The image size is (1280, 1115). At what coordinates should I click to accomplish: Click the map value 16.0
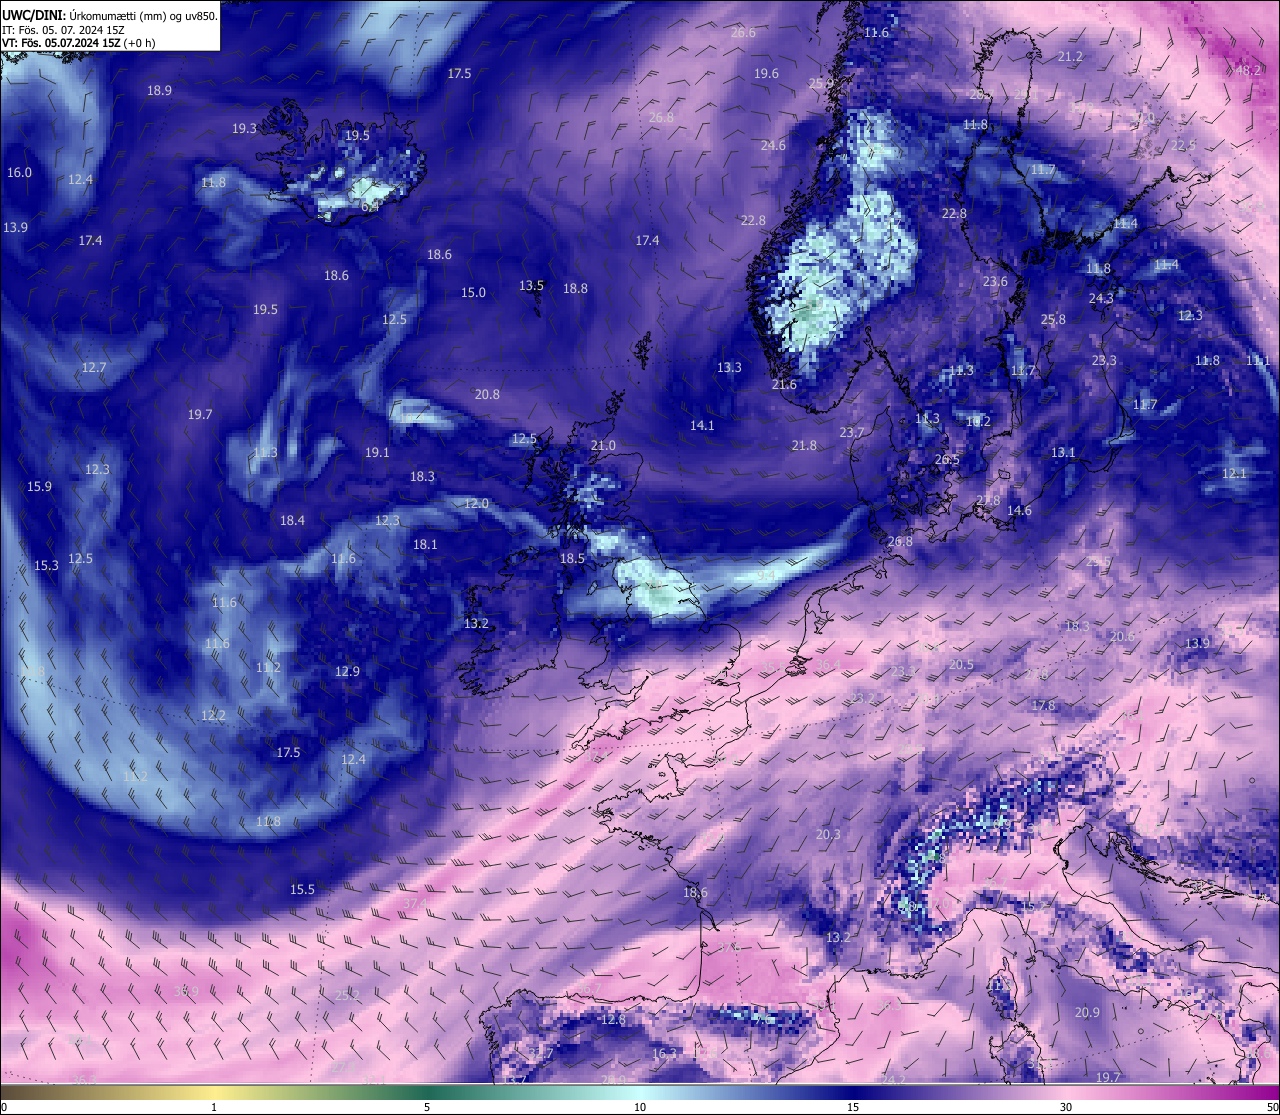coord(19,172)
